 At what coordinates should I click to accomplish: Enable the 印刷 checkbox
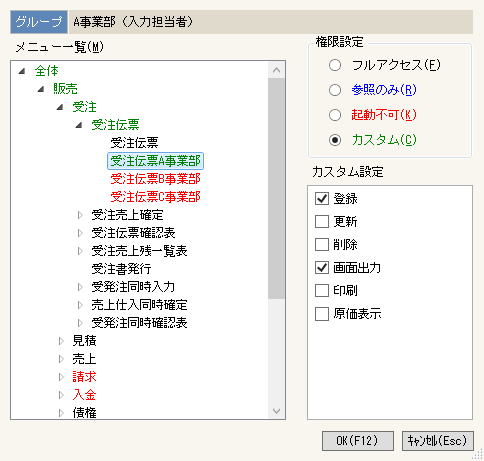point(322,290)
